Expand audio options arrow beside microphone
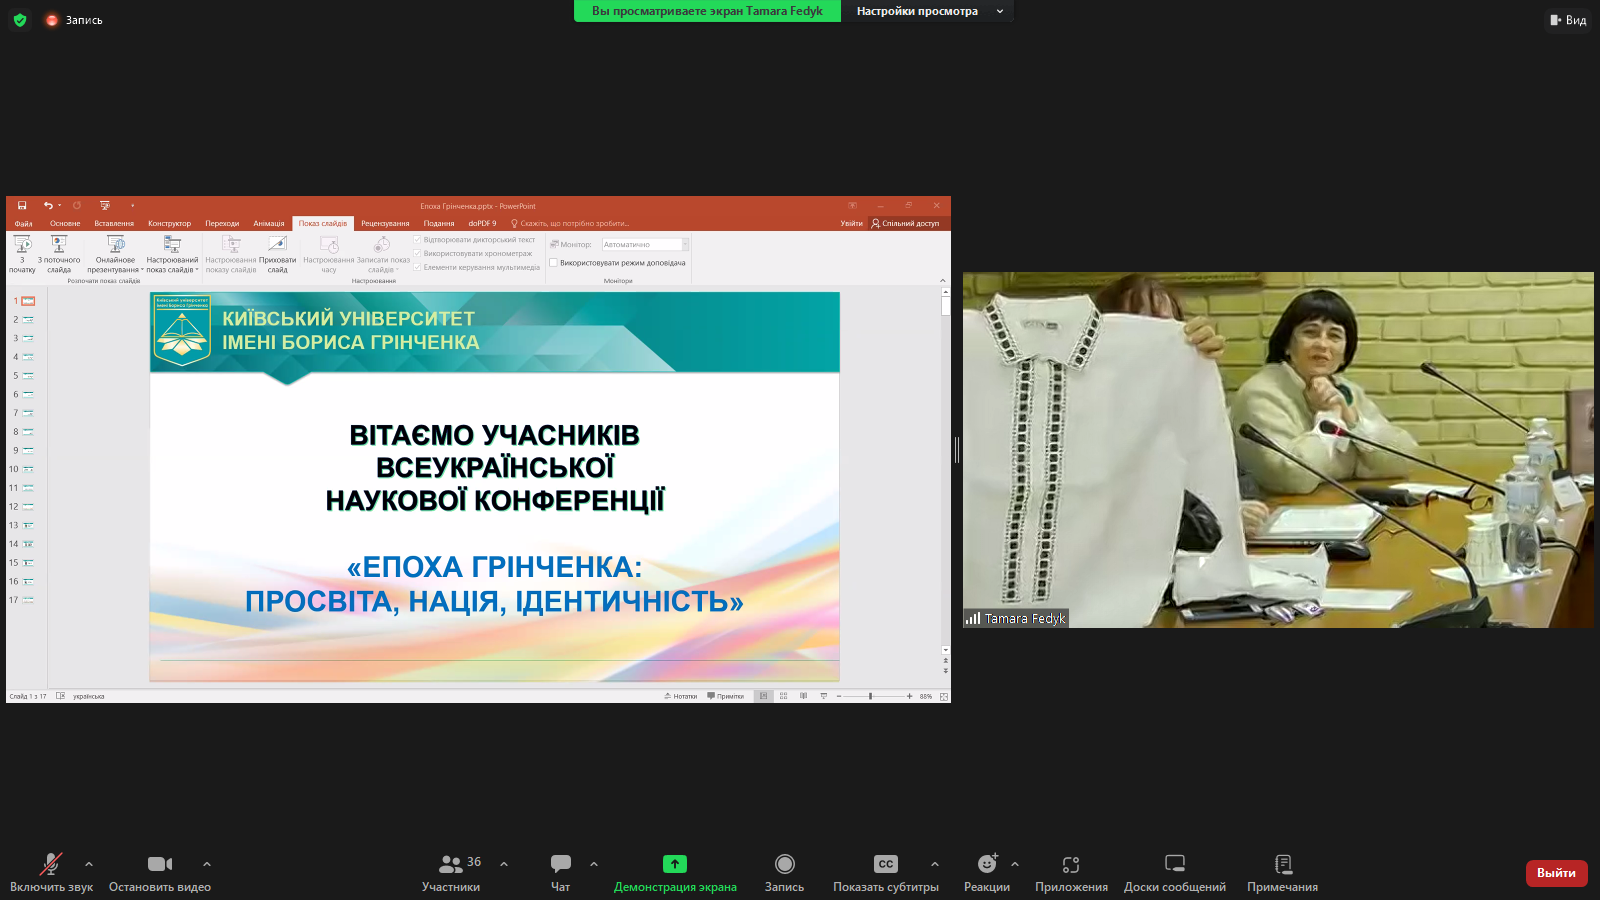The height and width of the screenshot is (900, 1600). (x=89, y=864)
